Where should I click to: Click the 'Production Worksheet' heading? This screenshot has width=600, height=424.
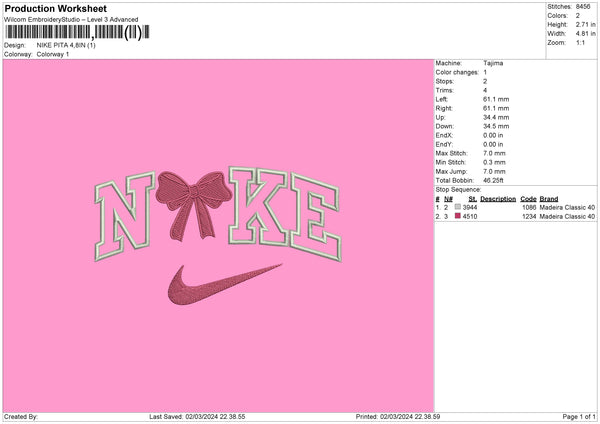[55, 8]
